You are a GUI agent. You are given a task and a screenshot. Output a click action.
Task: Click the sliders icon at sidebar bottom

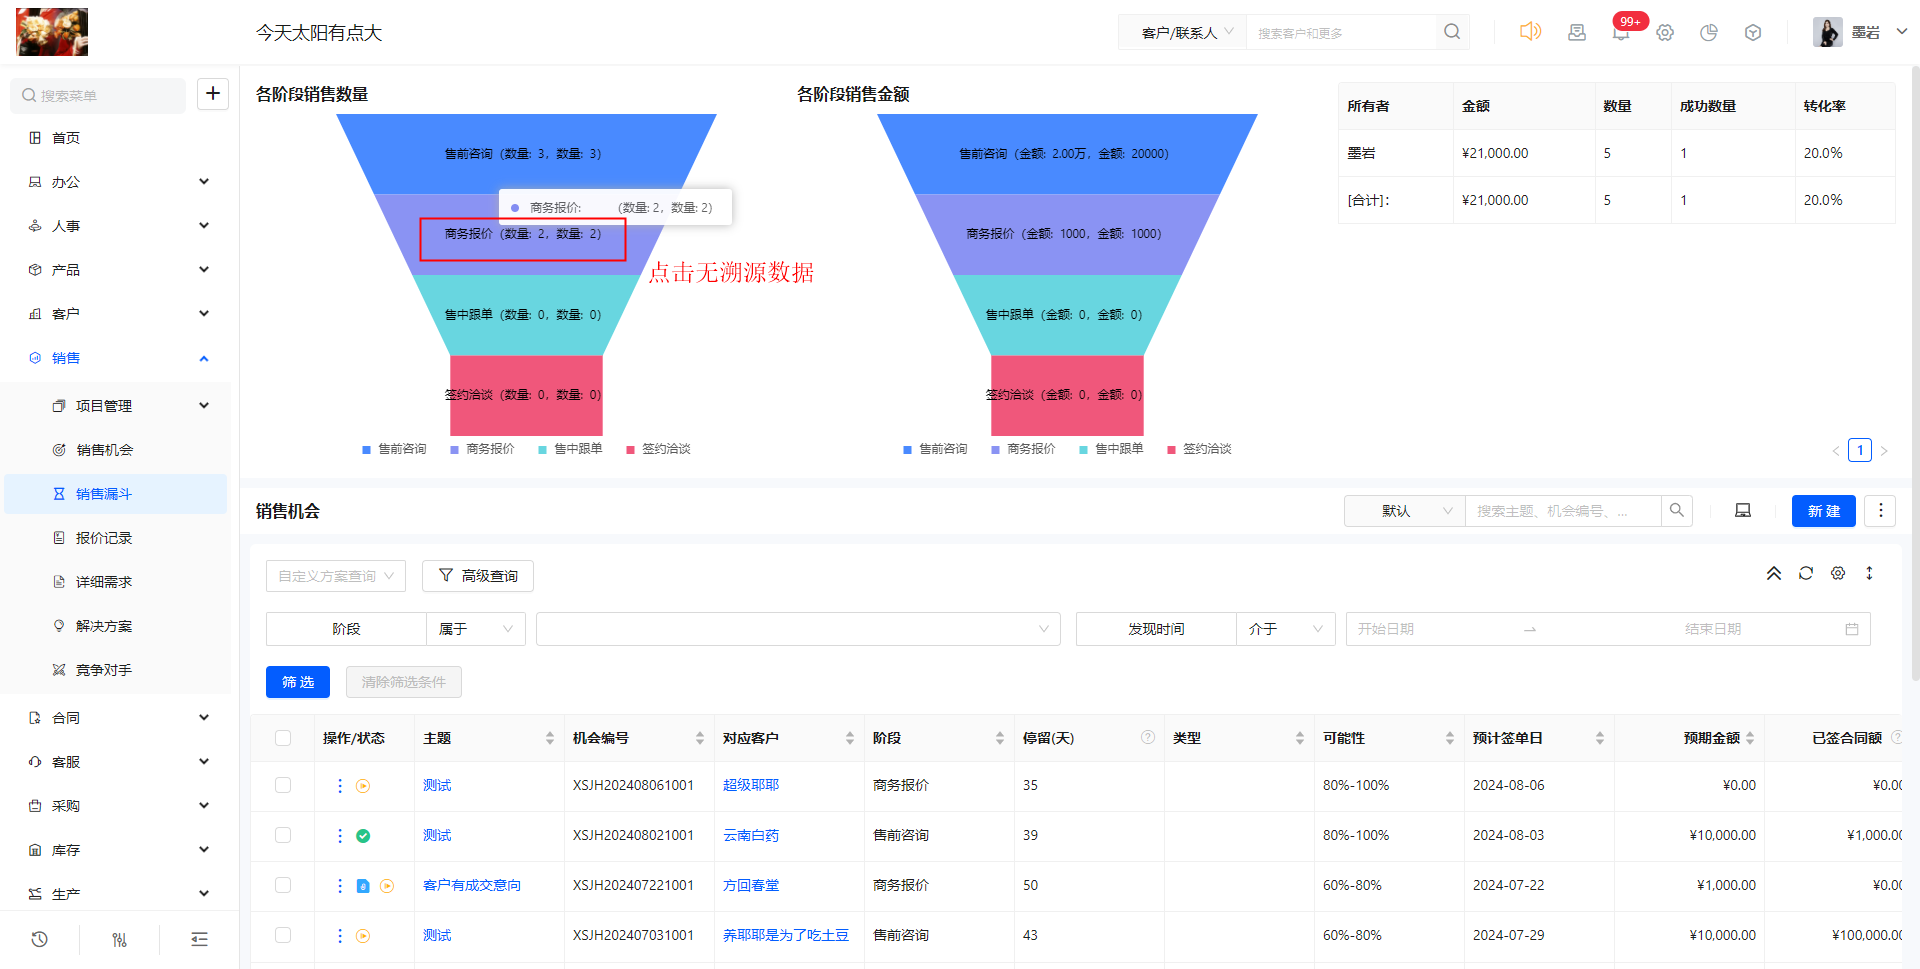coord(120,939)
